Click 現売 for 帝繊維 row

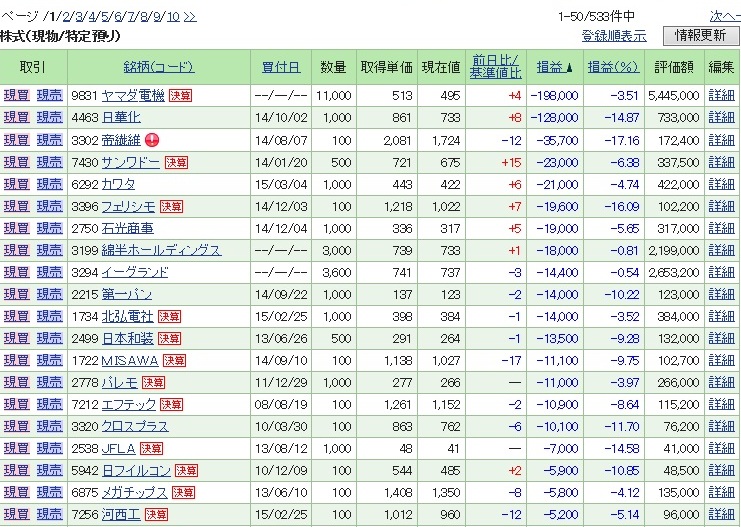[50, 140]
